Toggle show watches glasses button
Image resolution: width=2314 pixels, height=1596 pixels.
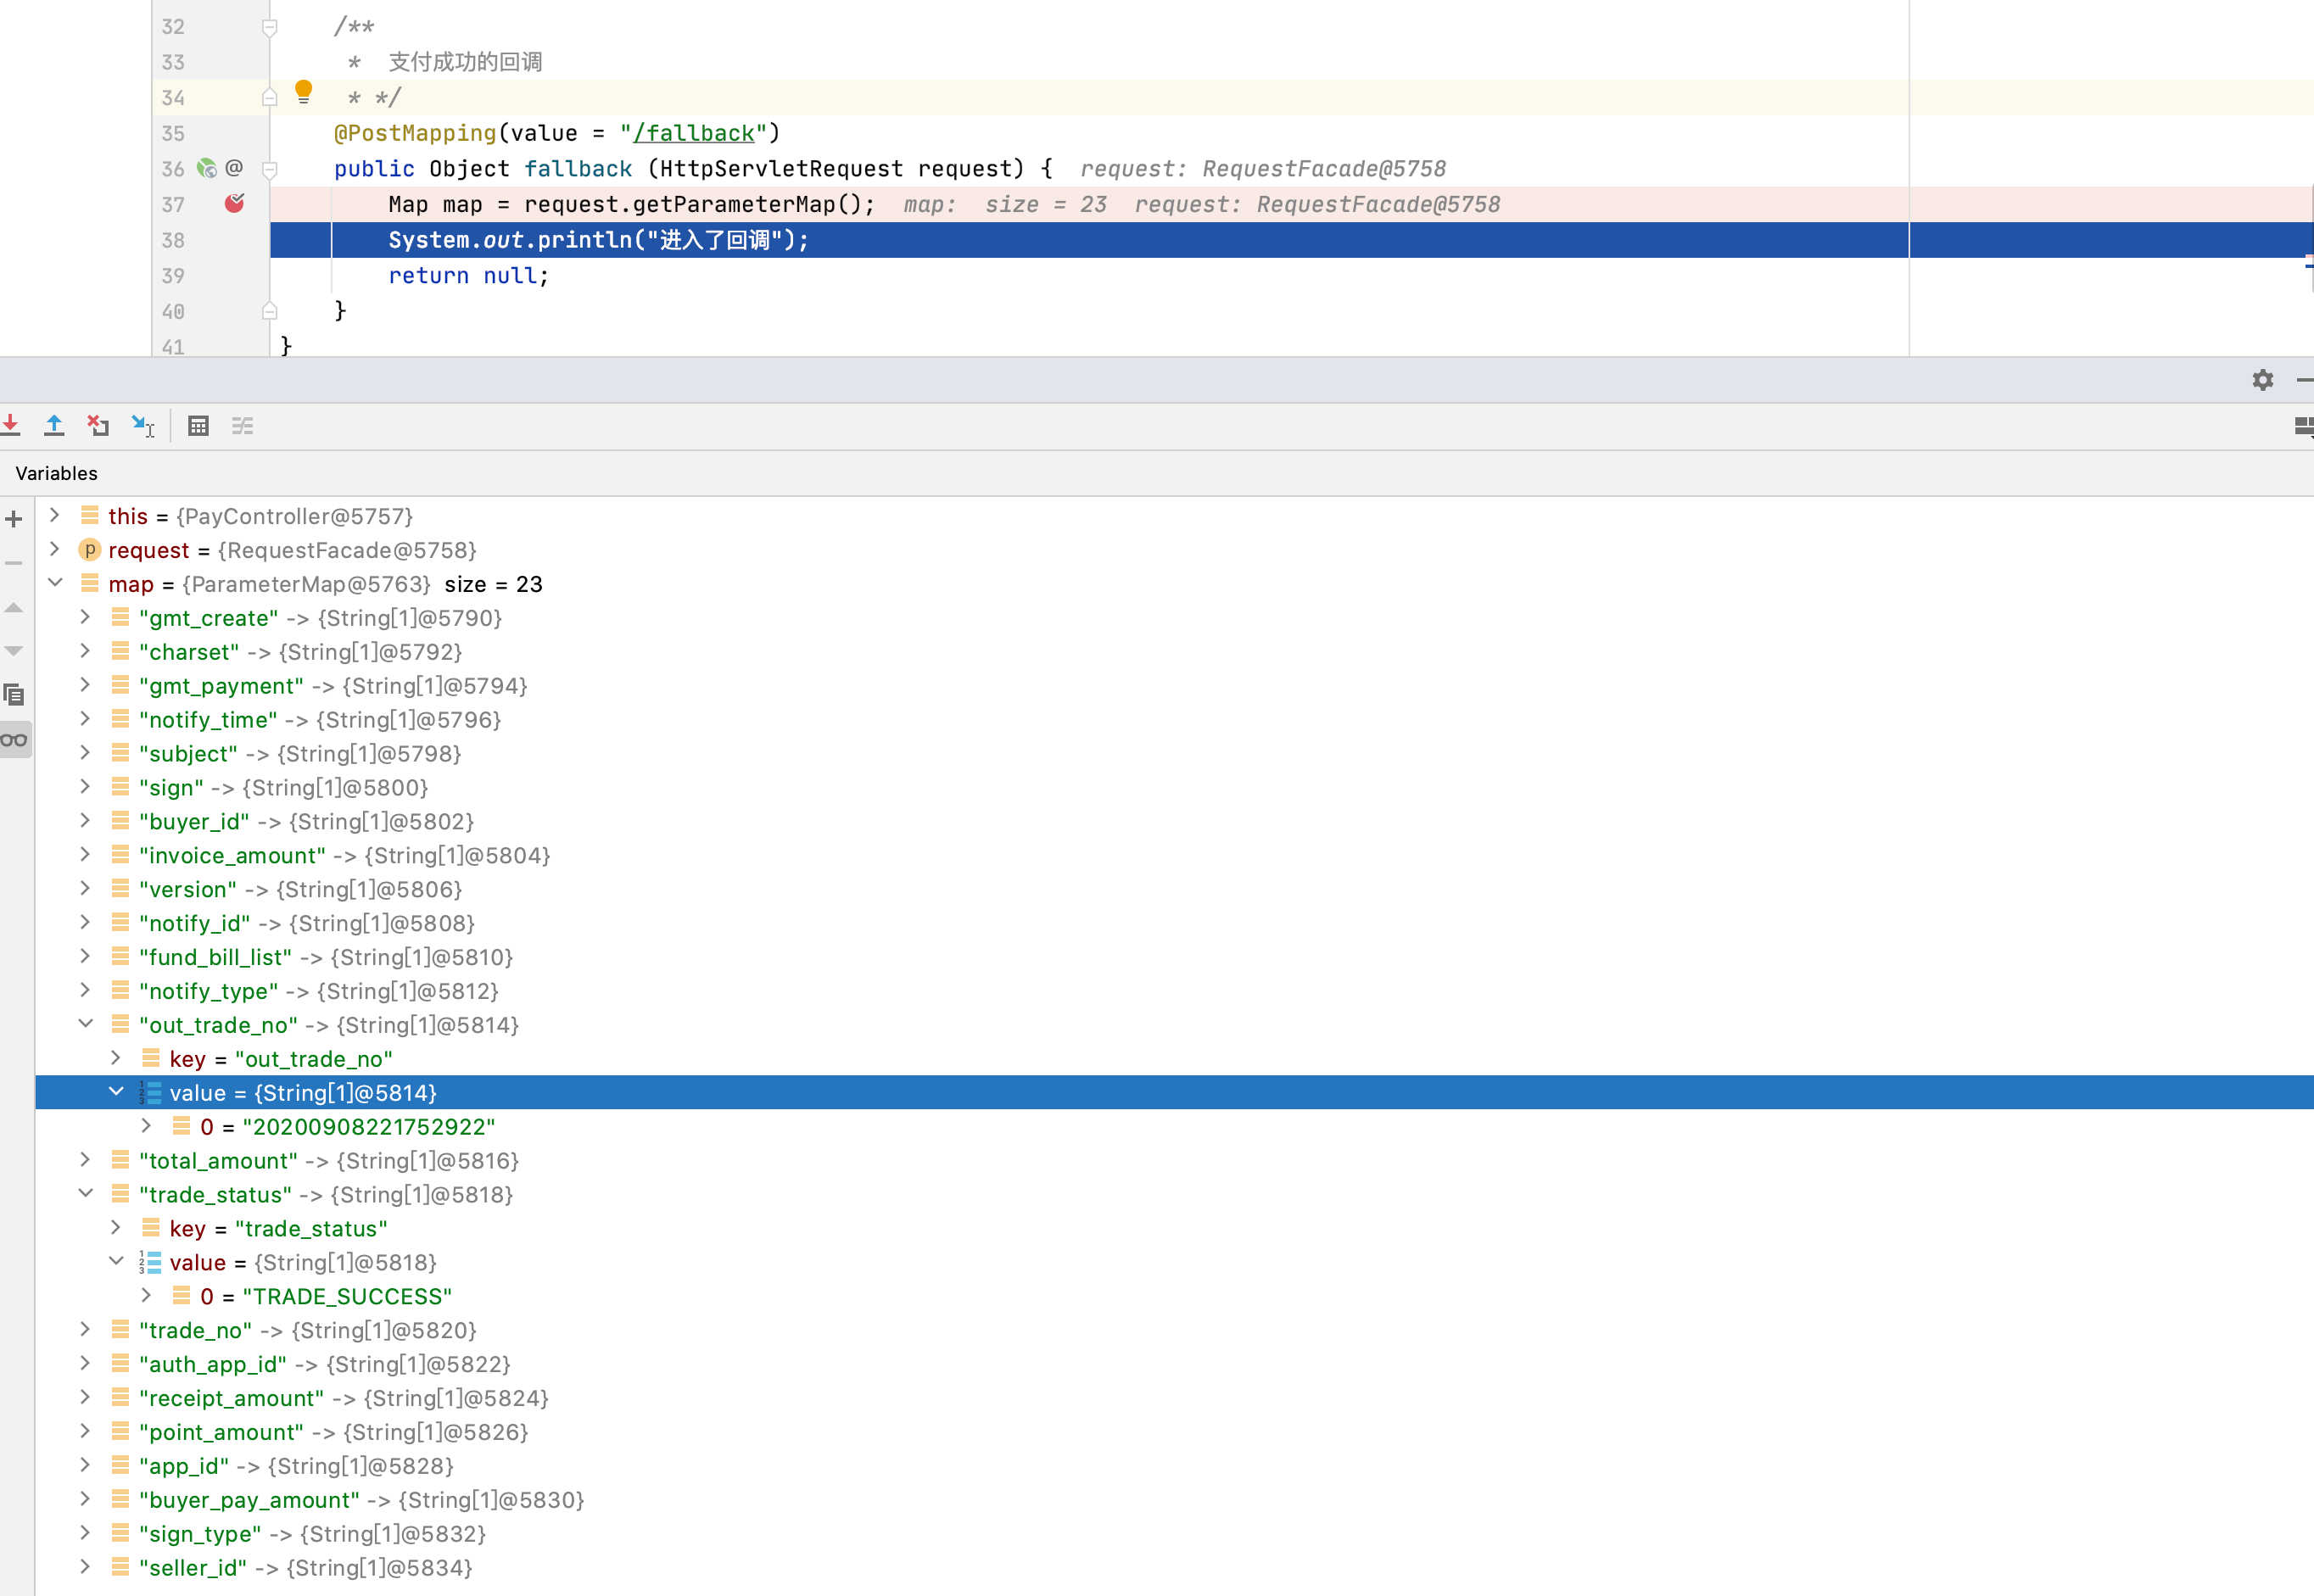[x=14, y=740]
